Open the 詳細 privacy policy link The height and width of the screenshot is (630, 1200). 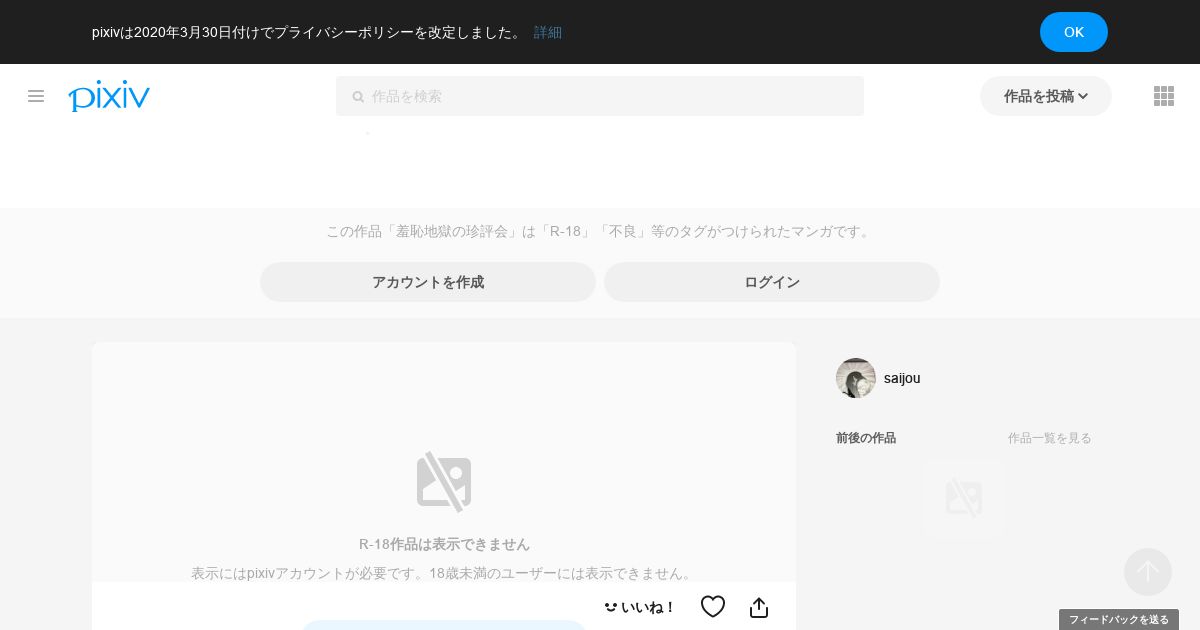click(x=548, y=32)
